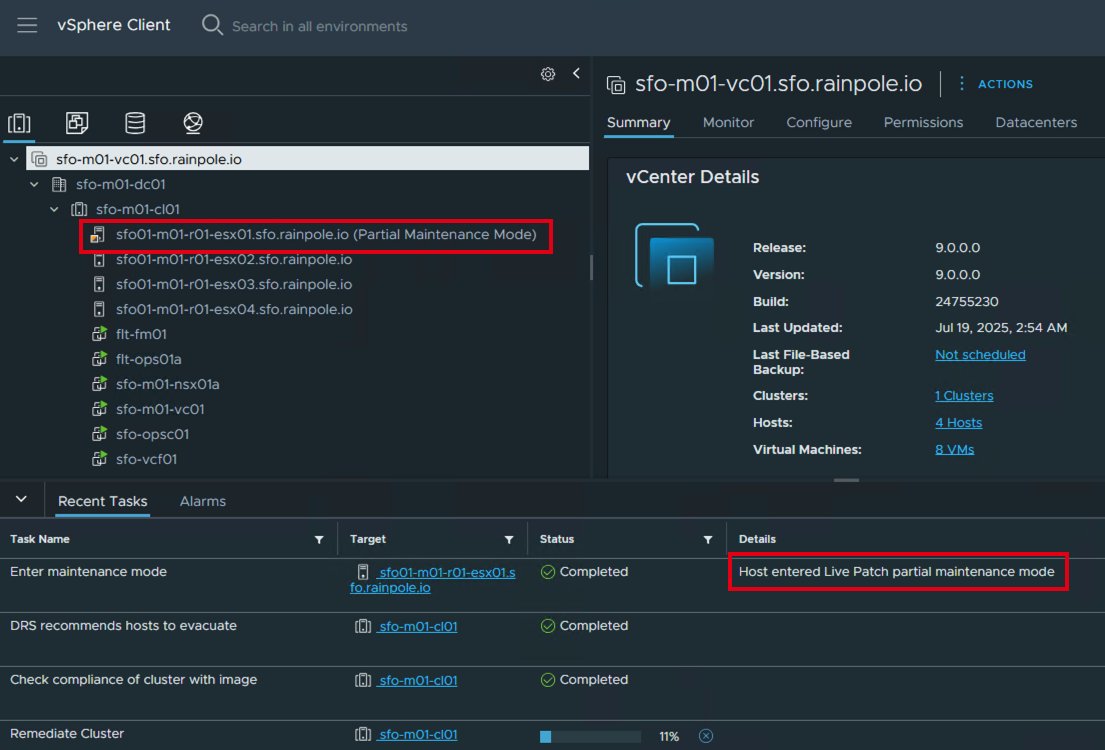1105x750 pixels.
Task: Open the 8 VMs link
Action: tap(954, 450)
